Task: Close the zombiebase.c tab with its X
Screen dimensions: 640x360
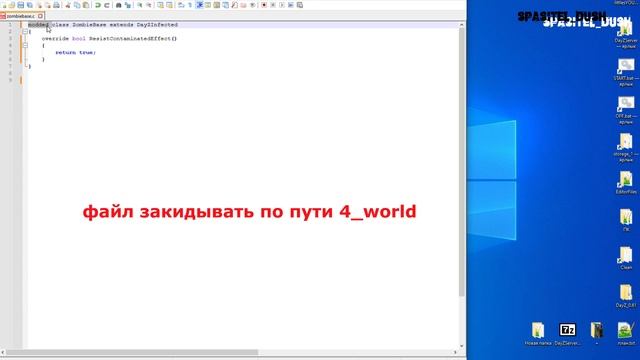Action: 40,16
